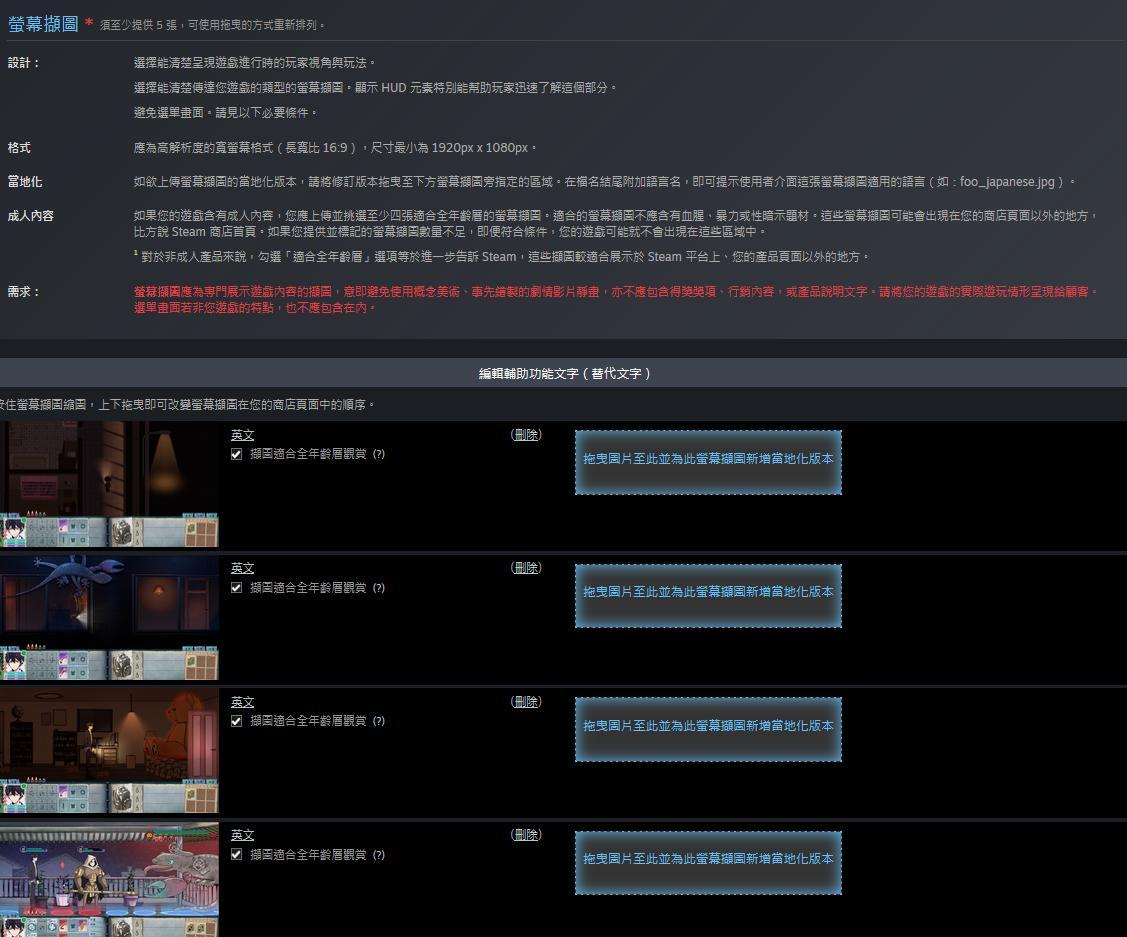Open the (?) help icon on teddy bear row

pyautogui.click(x=378, y=721)
